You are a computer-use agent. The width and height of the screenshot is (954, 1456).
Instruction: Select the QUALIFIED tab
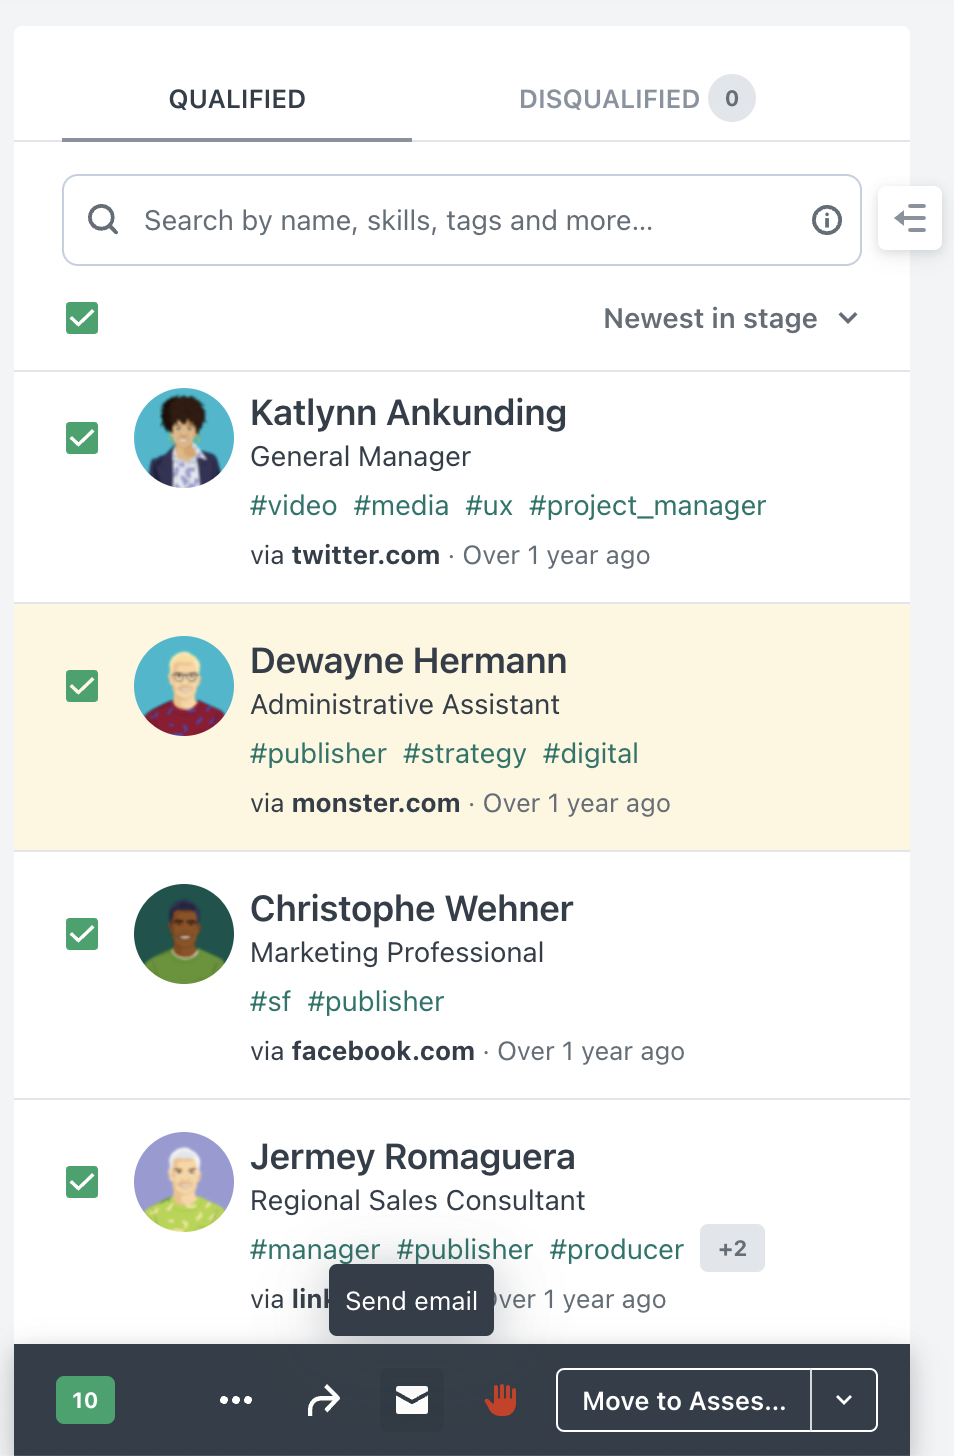point(236,99)
